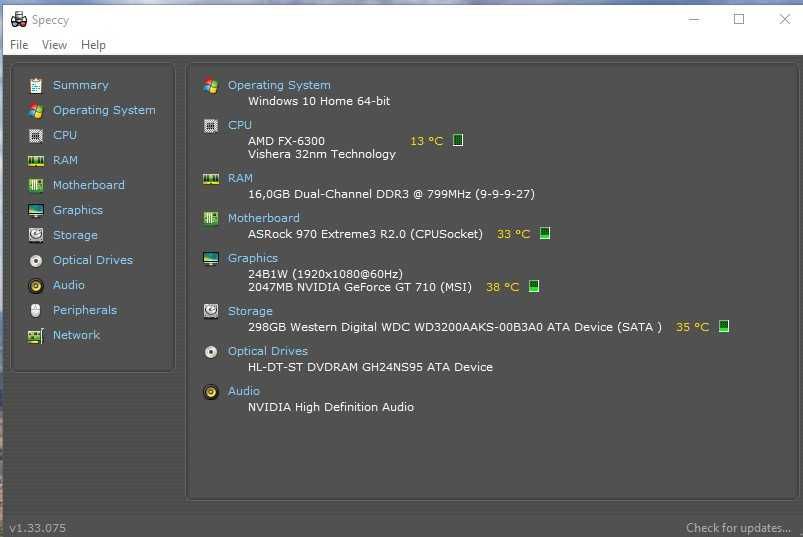
Task: Click the Operating System Windows flag sidebar icon
Action: [36, 111]
